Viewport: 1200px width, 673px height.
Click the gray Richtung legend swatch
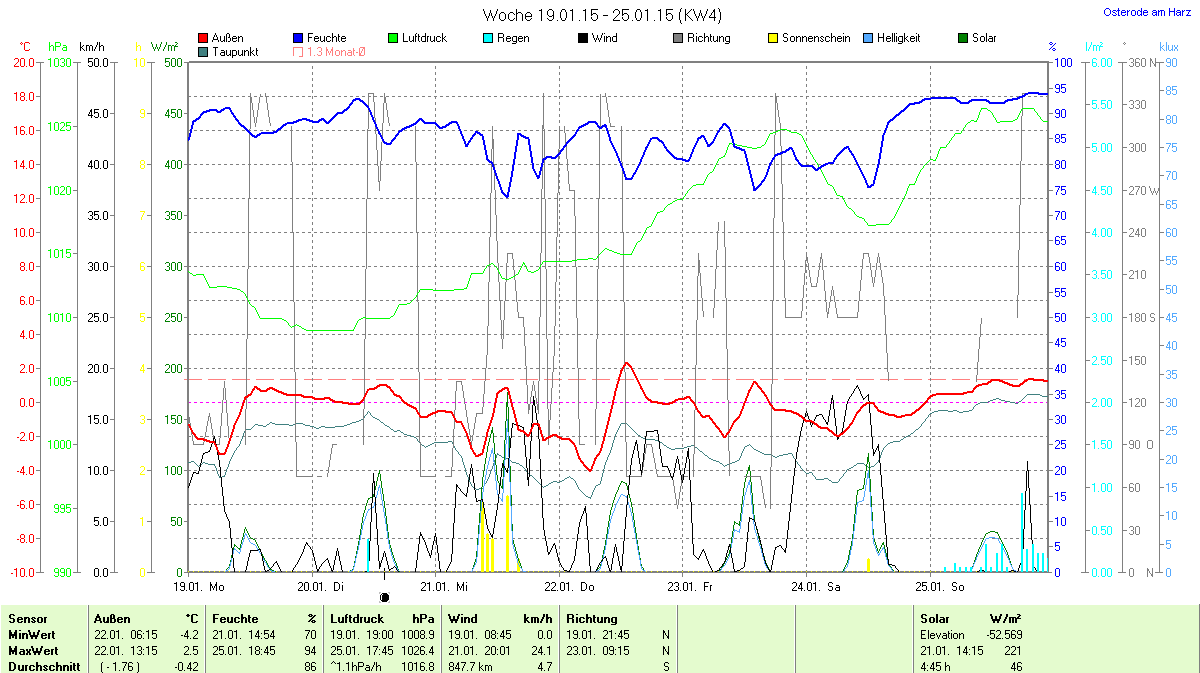tap(677, 38)
